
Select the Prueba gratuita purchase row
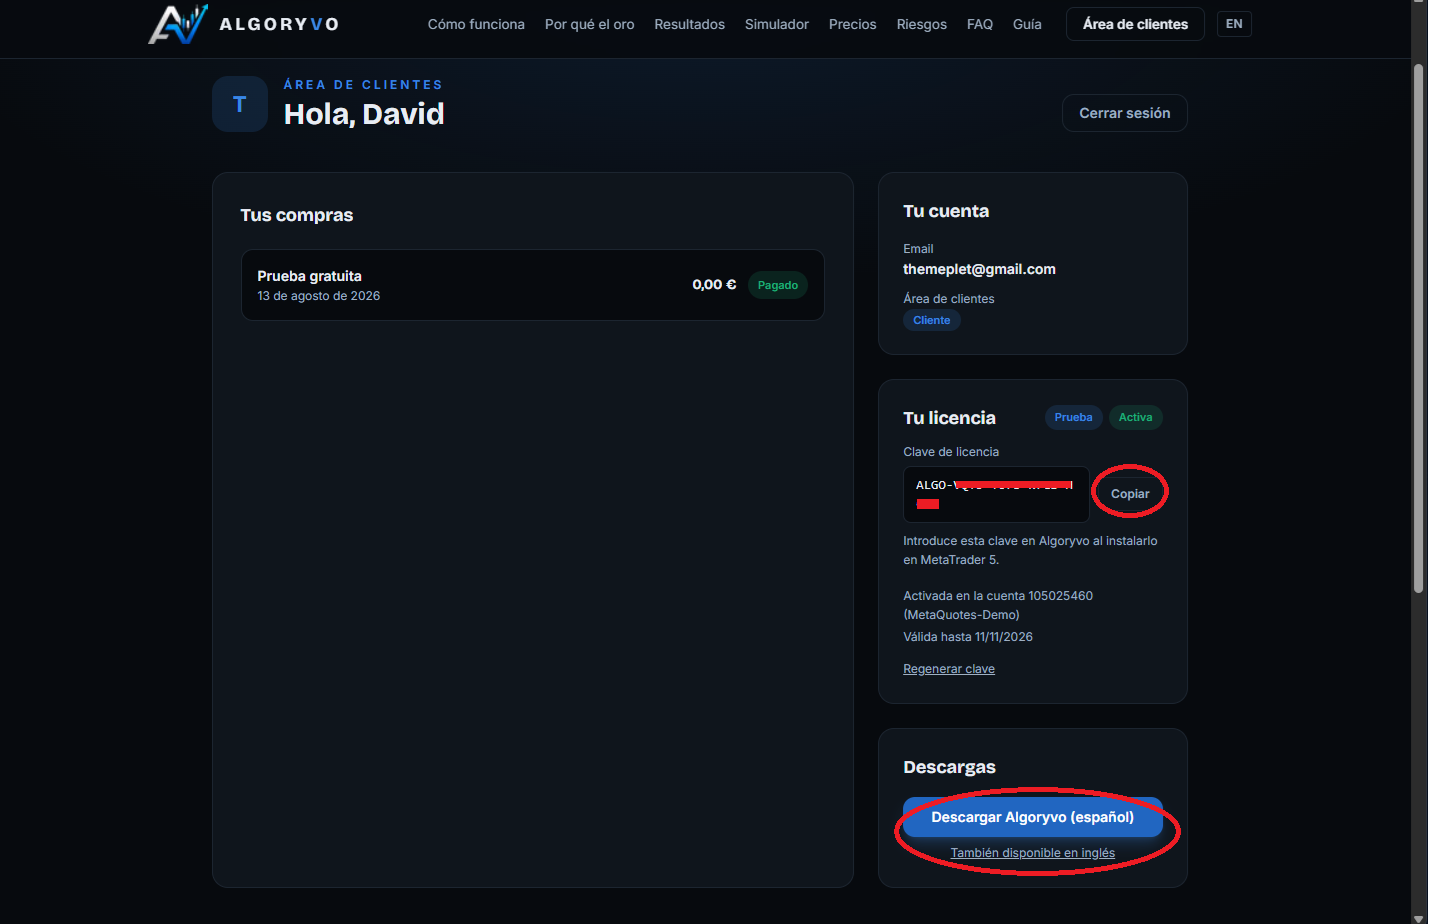[533, 285]
